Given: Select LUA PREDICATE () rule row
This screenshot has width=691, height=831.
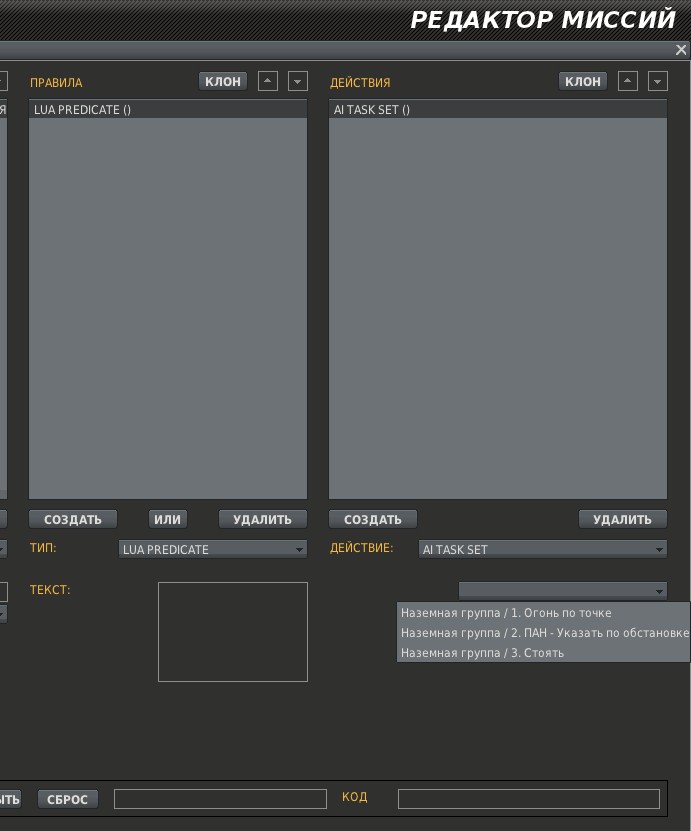Looking at the screenshot, I should 168,110.
